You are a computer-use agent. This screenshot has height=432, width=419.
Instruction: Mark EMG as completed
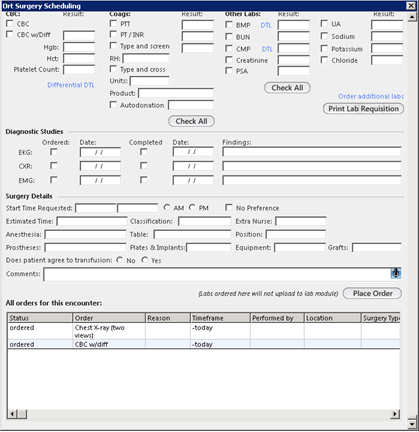coord(144,180)
